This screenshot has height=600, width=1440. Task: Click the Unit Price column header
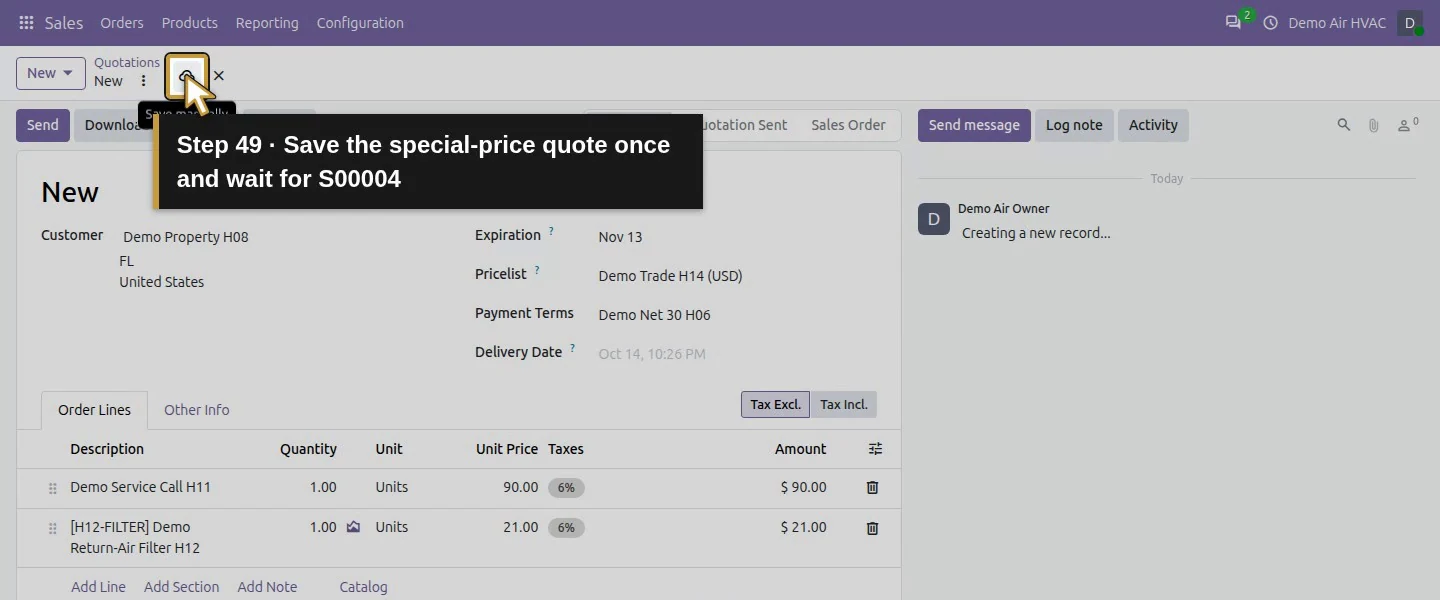pos(507,449)
